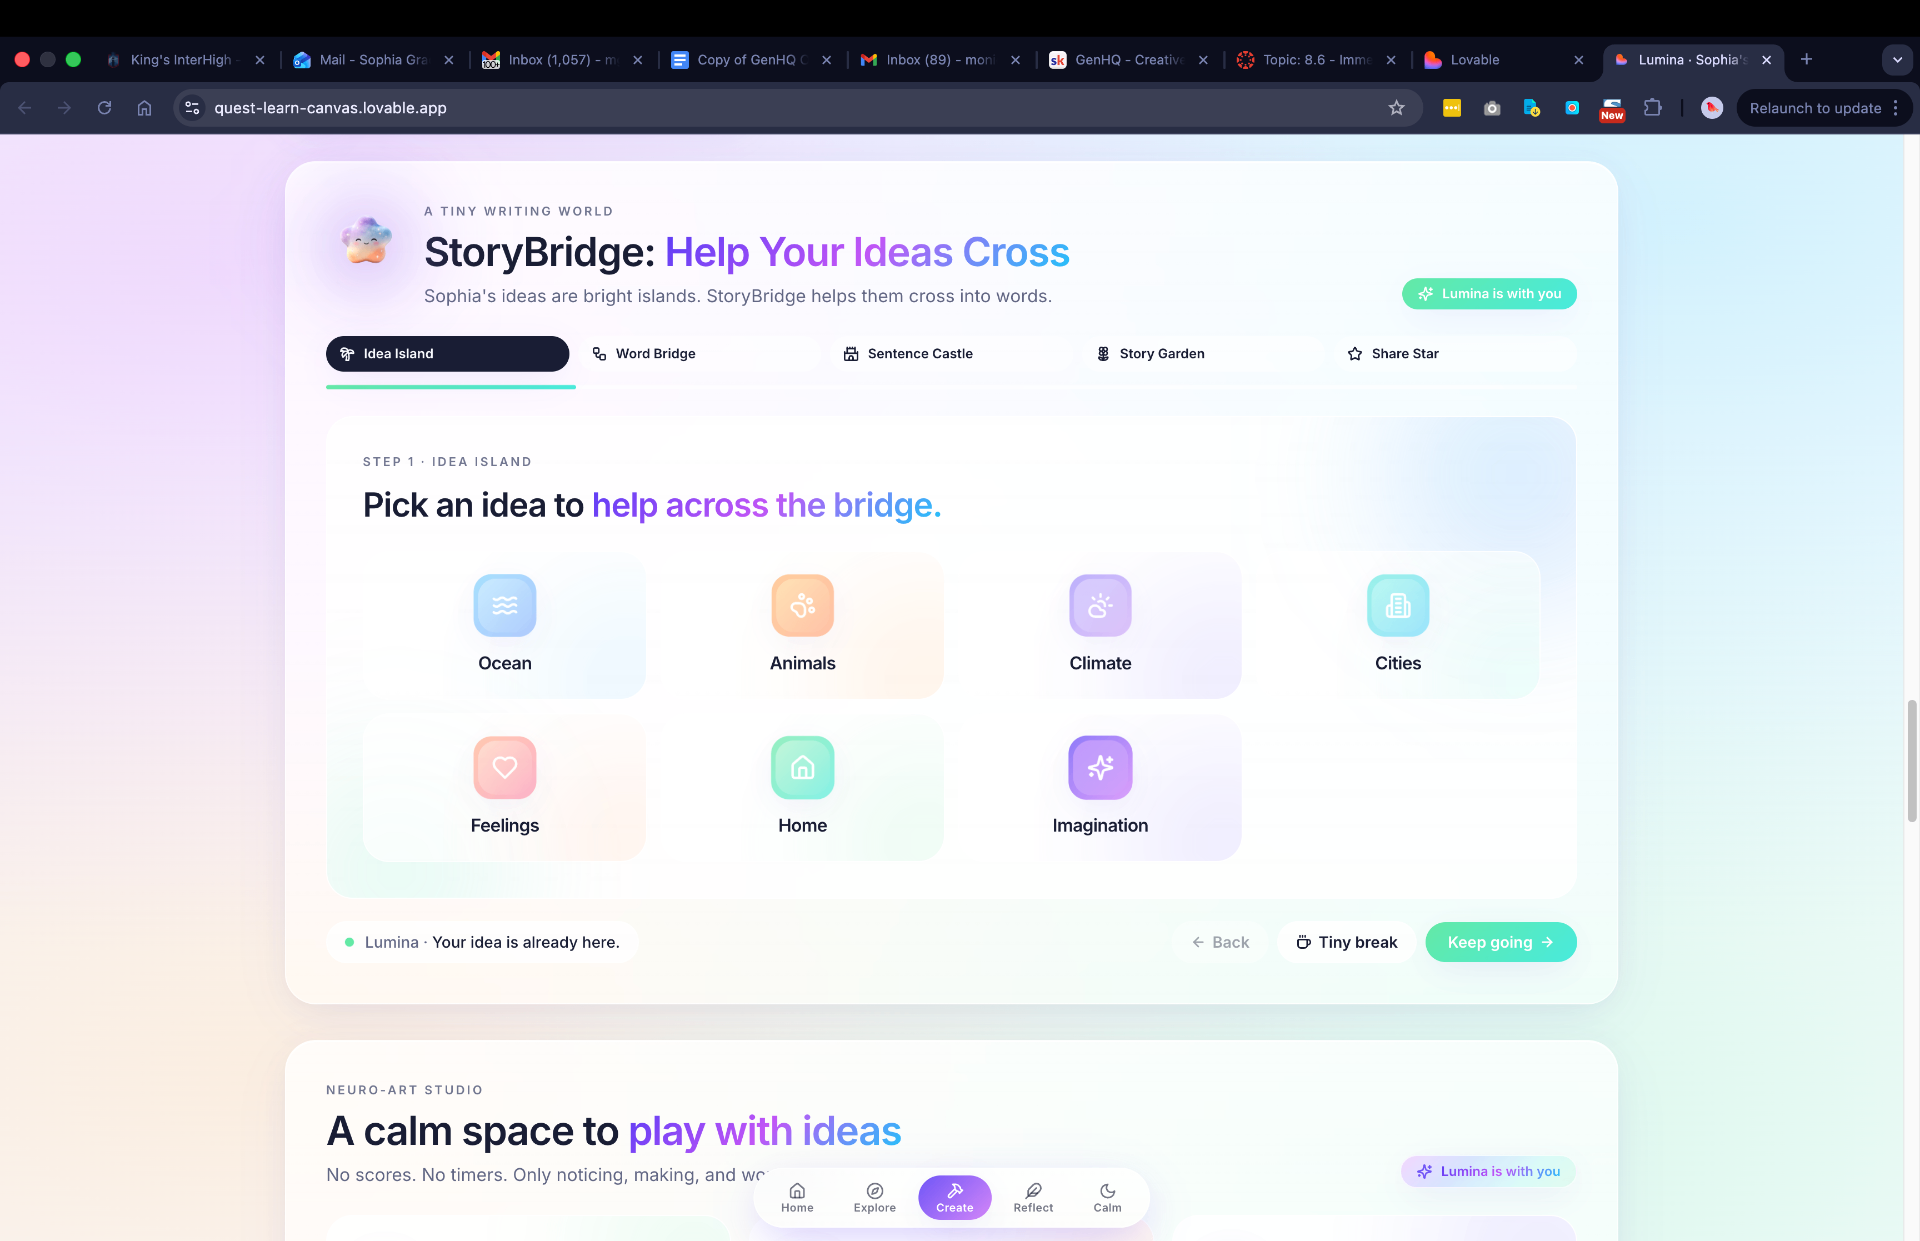Select the Animals paw icon
This screenshot has width=1920, height=1241.
pyautogui.click(x=802, y=605)
